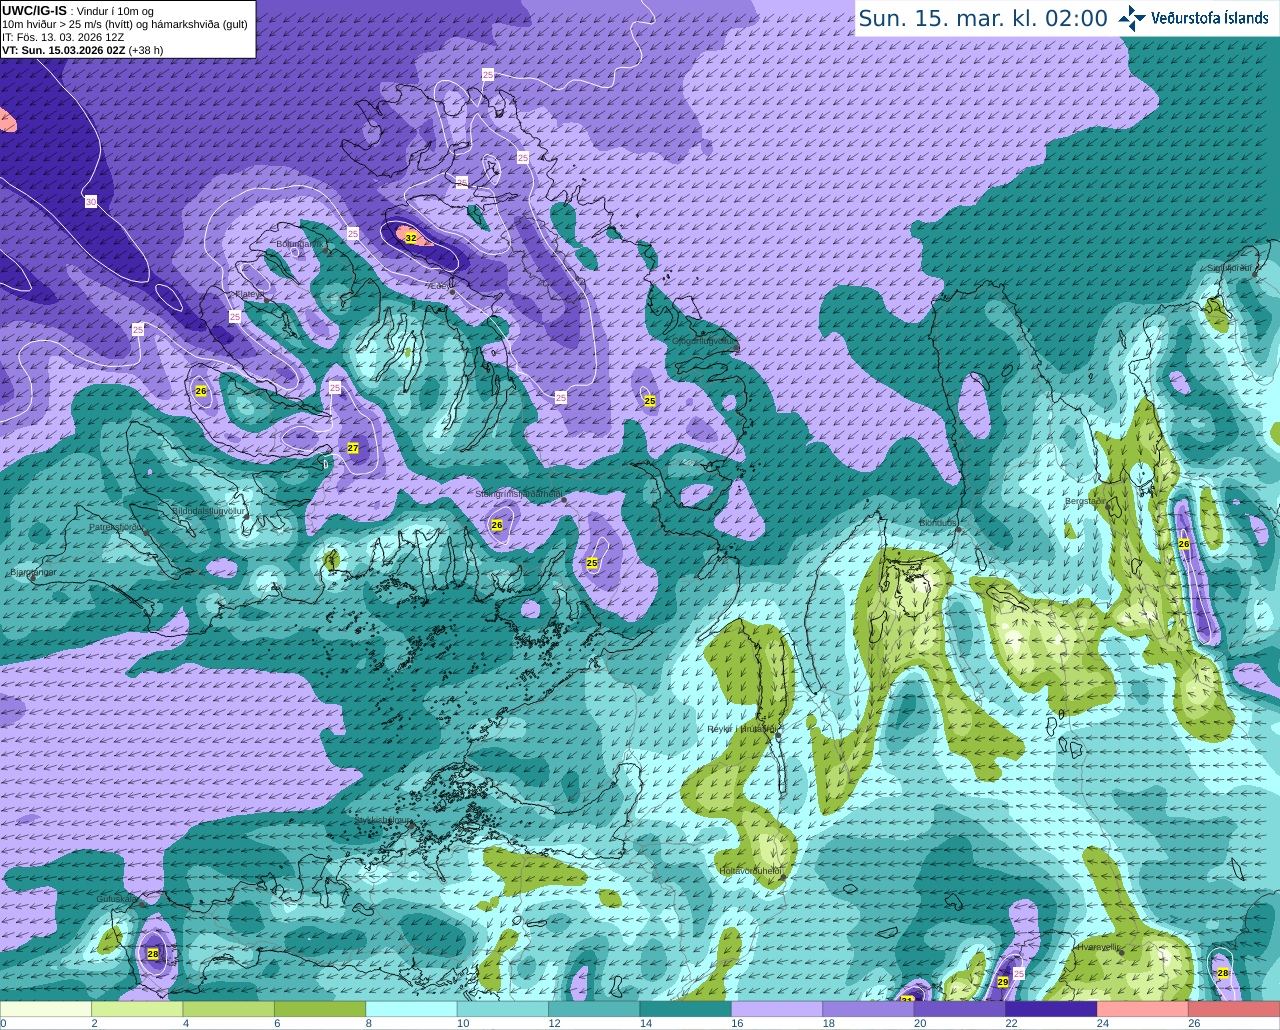
Task: Pick the olive 6–8 m/s legend swatch
Action: tap(320, 1009)
